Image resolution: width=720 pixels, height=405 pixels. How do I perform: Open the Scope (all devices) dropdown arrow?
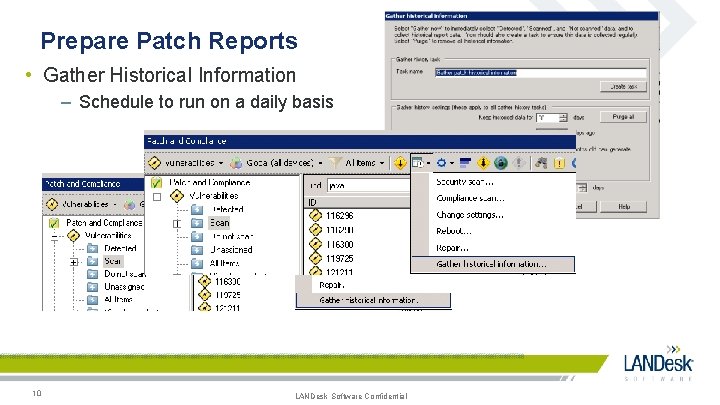click(x=320, y=163)
